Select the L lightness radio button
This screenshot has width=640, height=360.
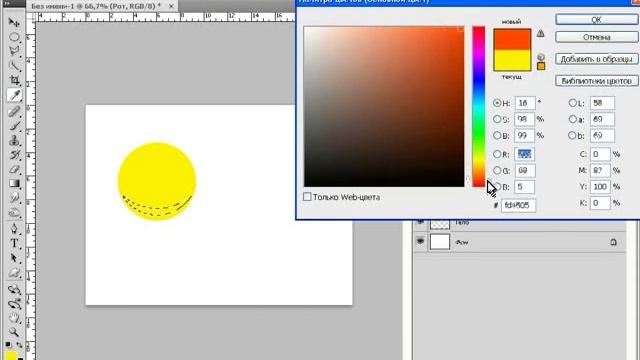coord(572,103)
